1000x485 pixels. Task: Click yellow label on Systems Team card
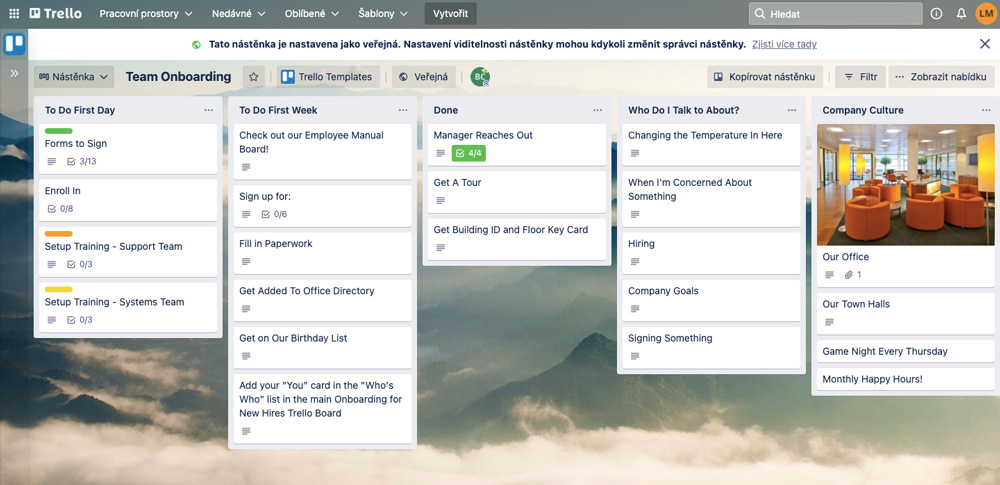coord(59,289)
